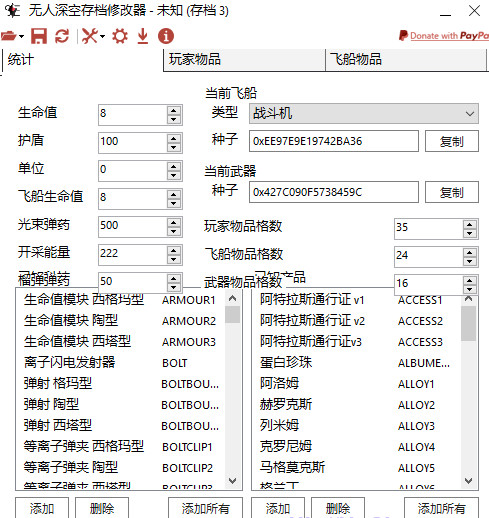Click the Donate with PayPal link
Image resolution: width=489 pixels, height=518 pixels.
[443, 35]
